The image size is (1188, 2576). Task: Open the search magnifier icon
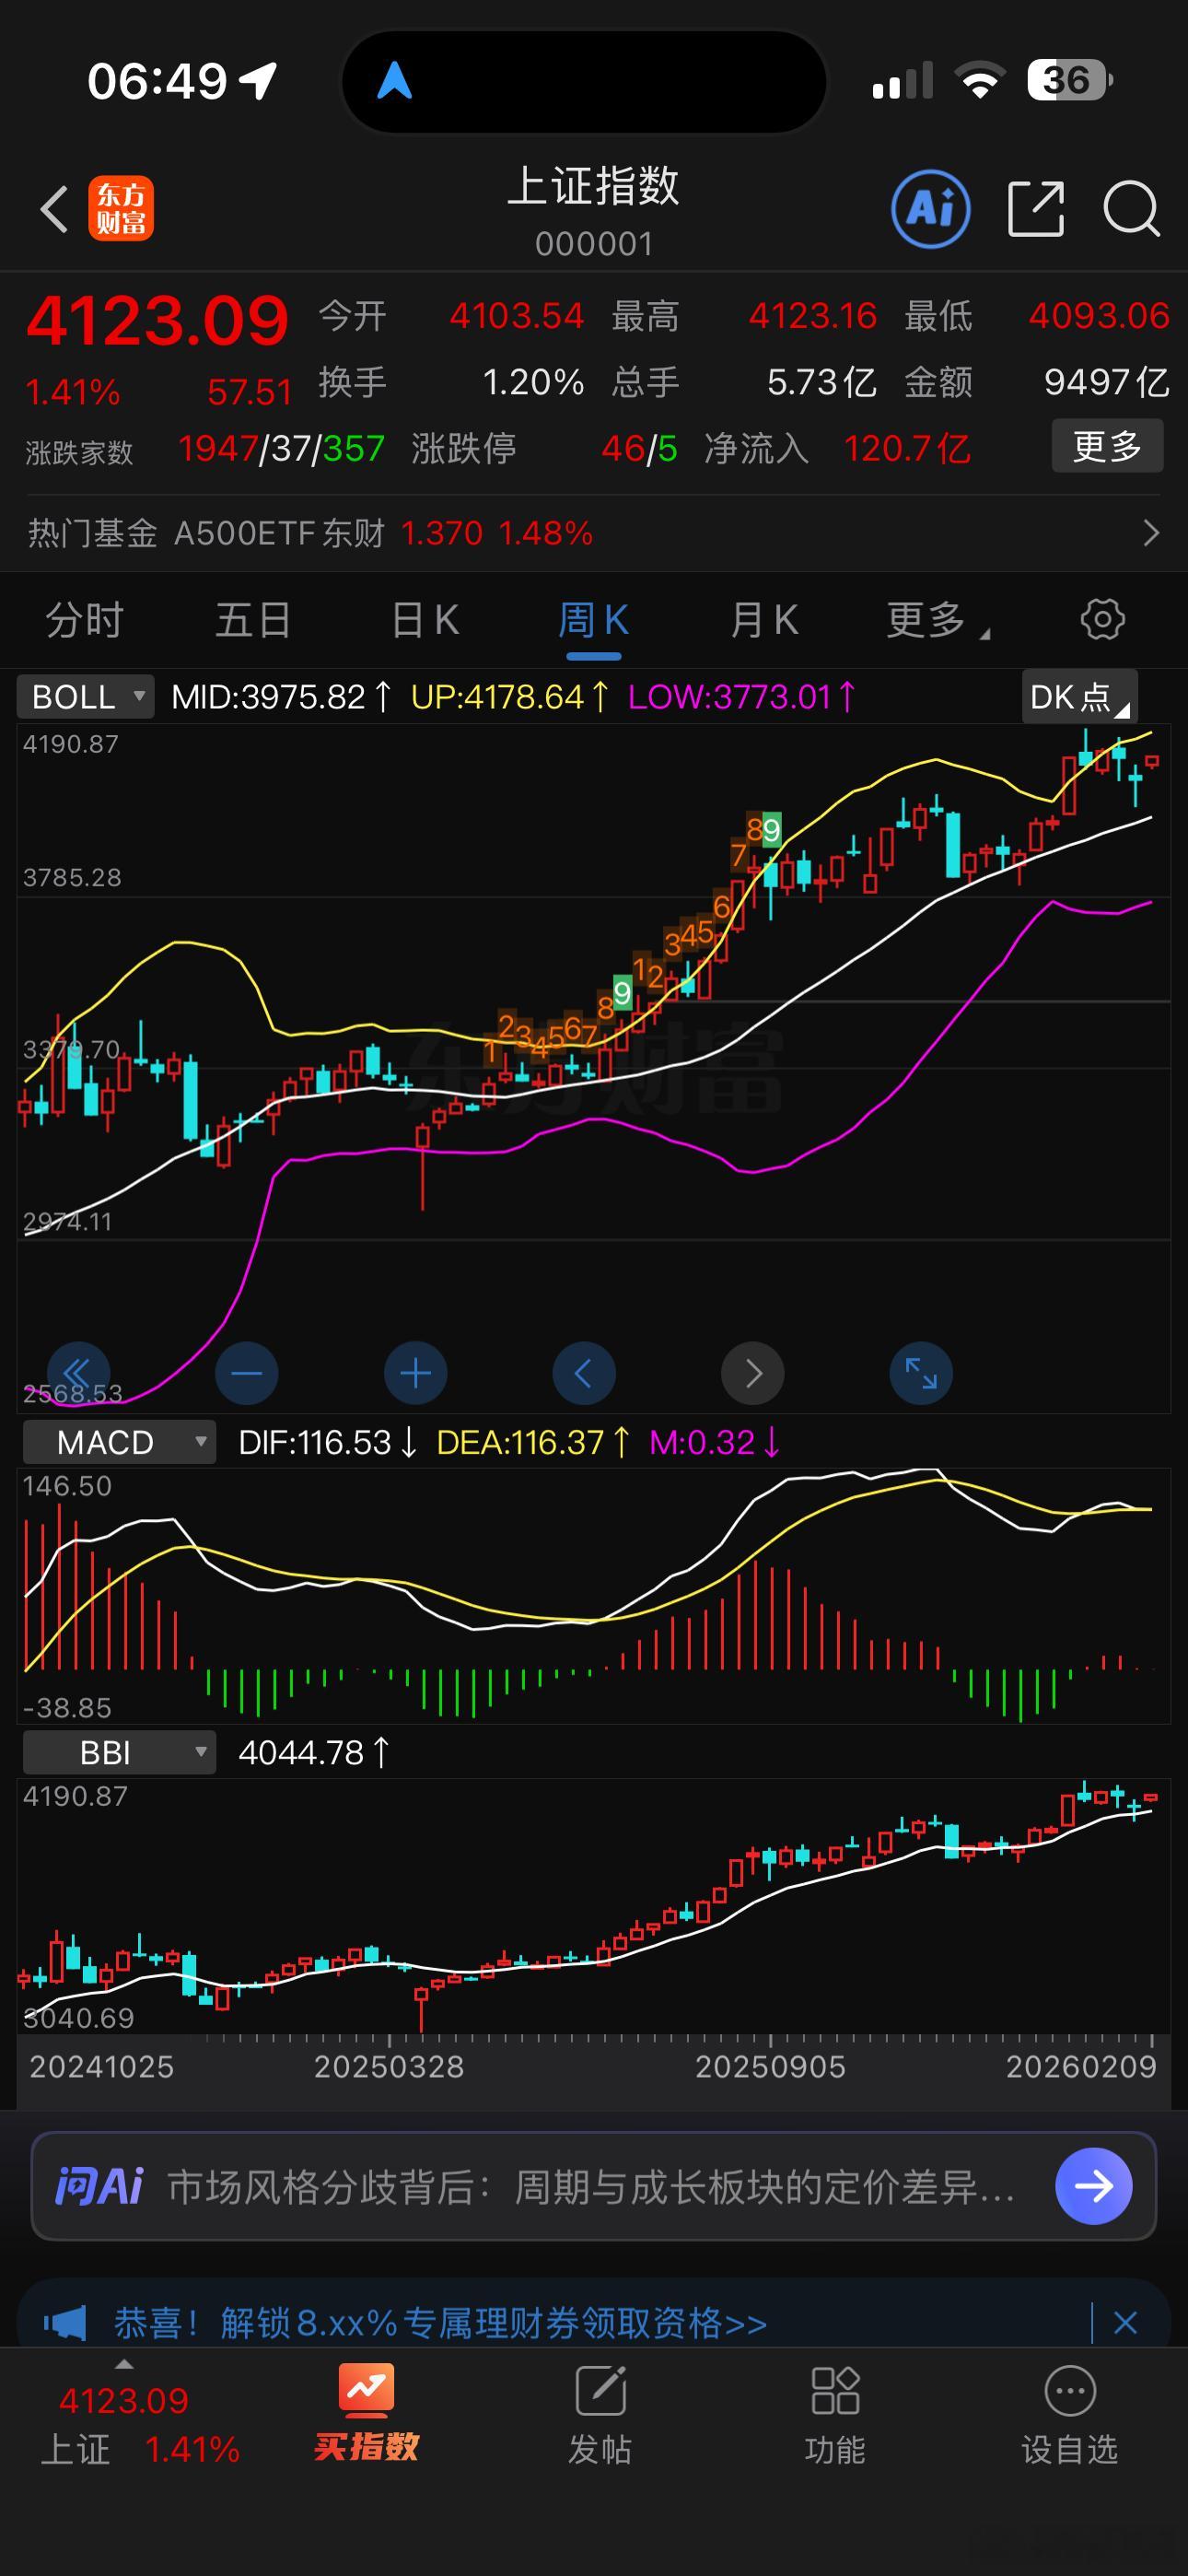1131,209
